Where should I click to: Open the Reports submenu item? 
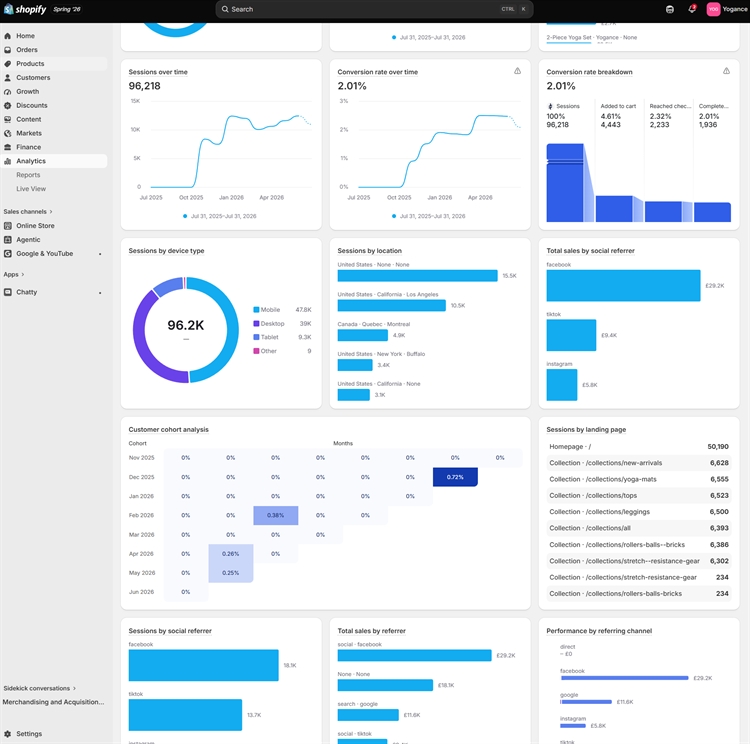tap(28, 175)
